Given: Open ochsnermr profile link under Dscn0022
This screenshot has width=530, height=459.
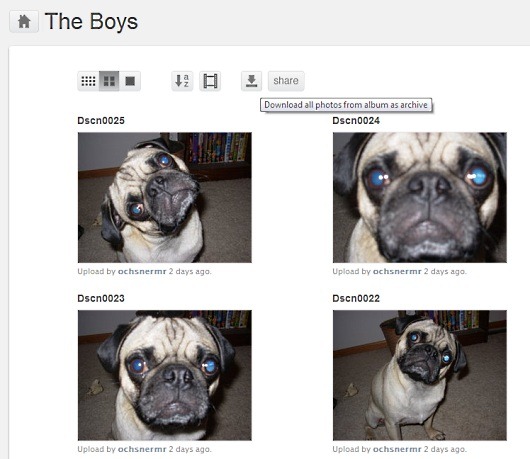Looking at the screenshot, I should click(x=397, y=449).
